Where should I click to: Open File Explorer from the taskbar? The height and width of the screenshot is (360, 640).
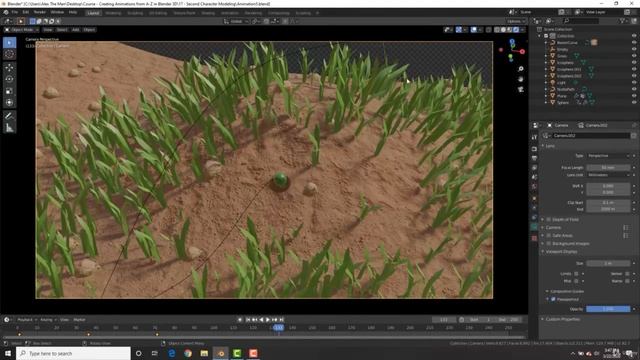204,353
